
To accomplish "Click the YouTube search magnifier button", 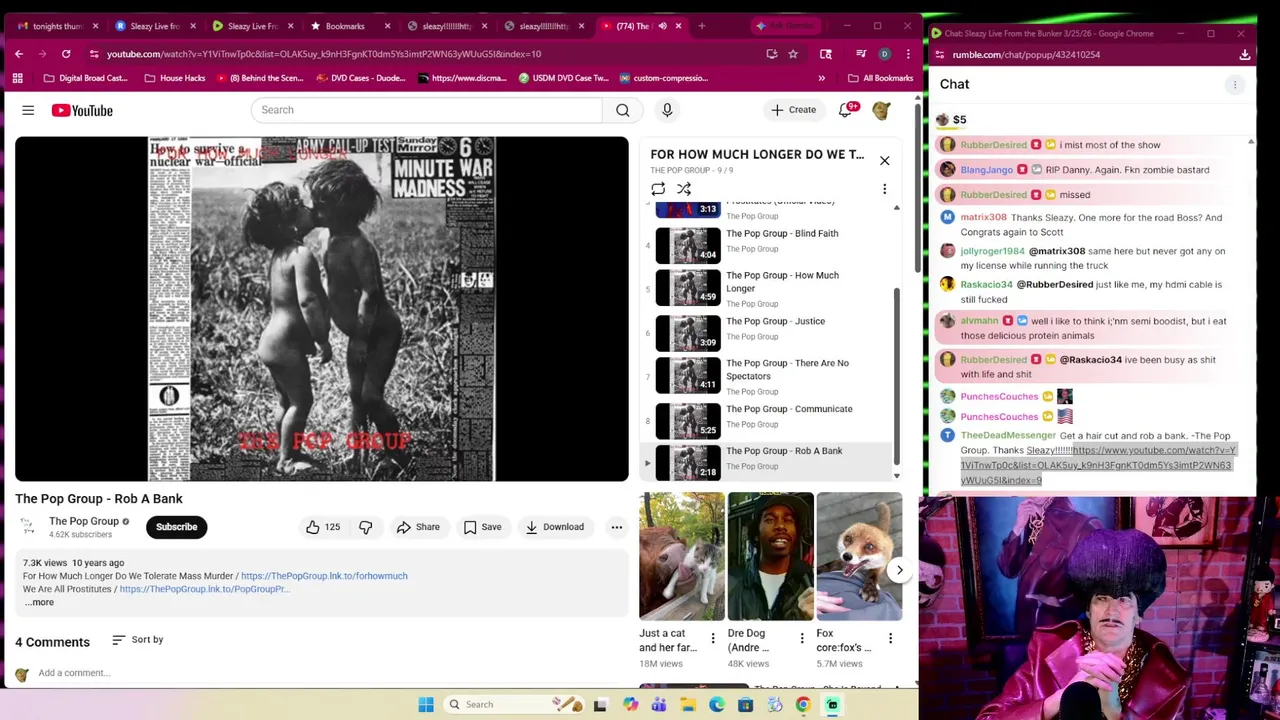I will pyautogui.click(x=623, y=110).
